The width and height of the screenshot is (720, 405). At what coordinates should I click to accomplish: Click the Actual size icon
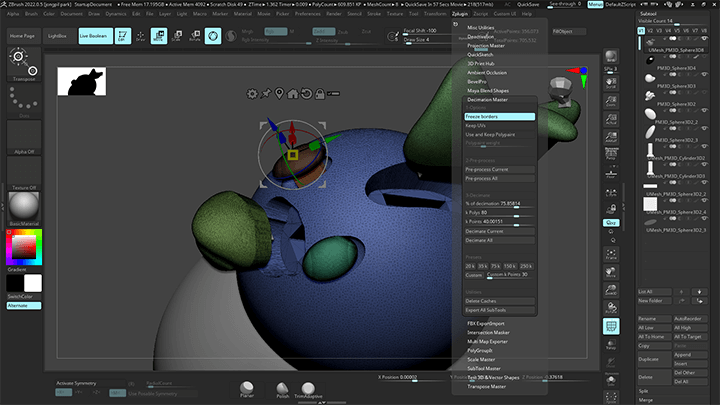click(x=611, y=118)
